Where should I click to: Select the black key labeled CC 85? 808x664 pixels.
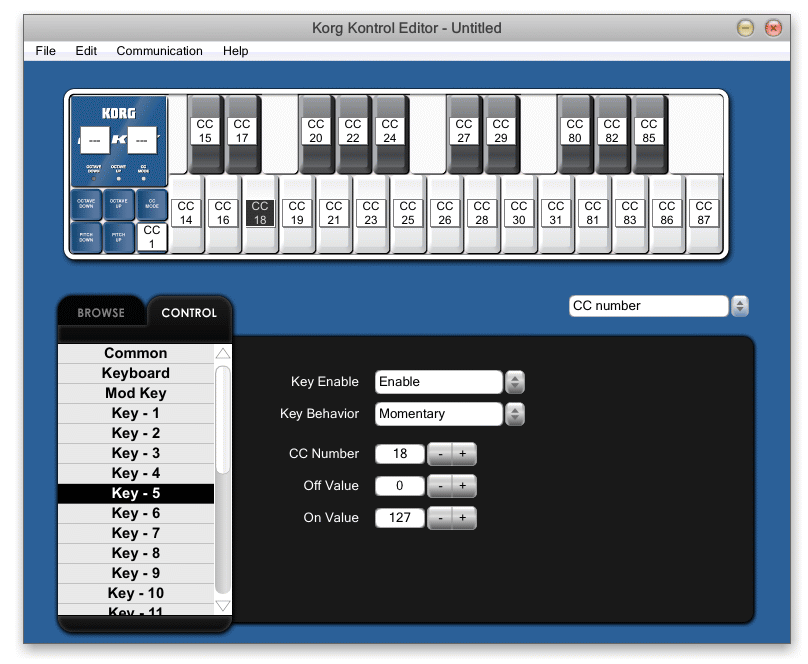[x=649, y=134]
